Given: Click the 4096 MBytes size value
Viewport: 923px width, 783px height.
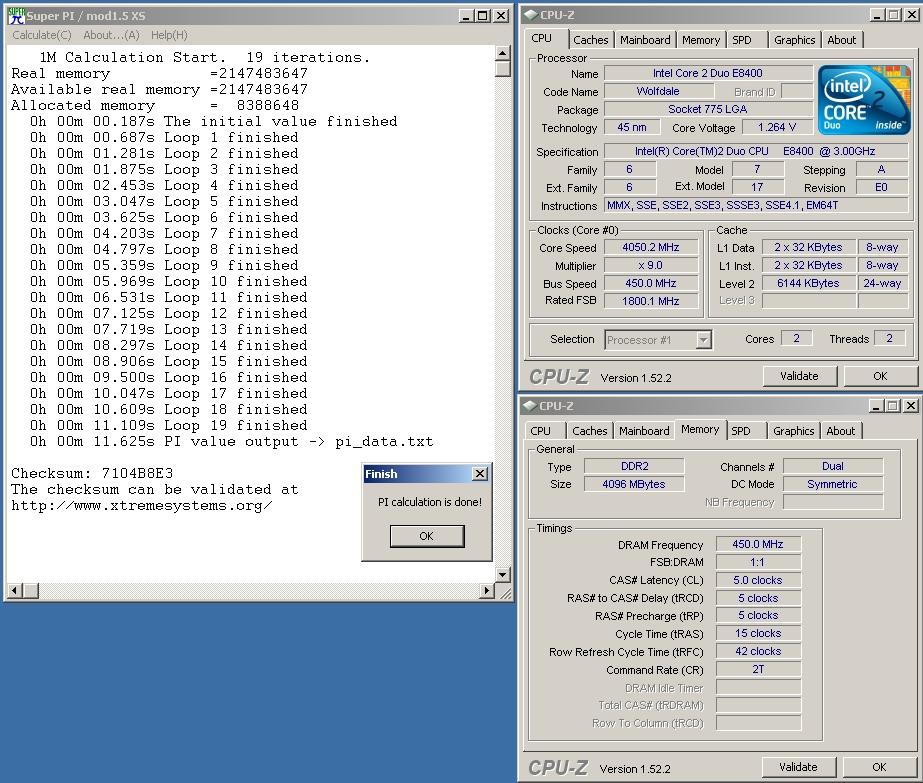Looking at the screenshot, I should (x=635, y=484).
